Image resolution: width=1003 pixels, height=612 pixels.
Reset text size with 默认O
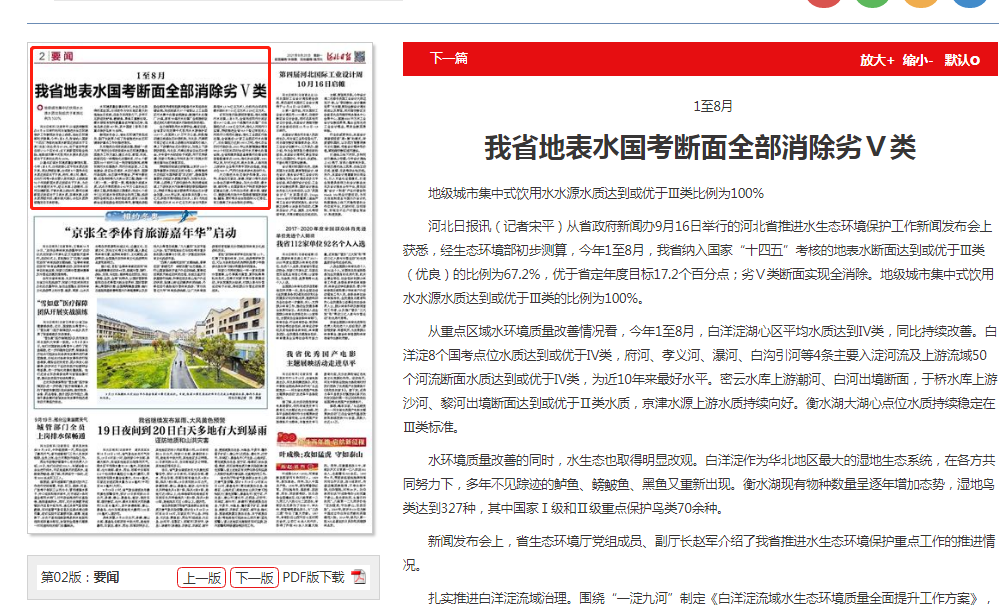[x=962, y=60]
